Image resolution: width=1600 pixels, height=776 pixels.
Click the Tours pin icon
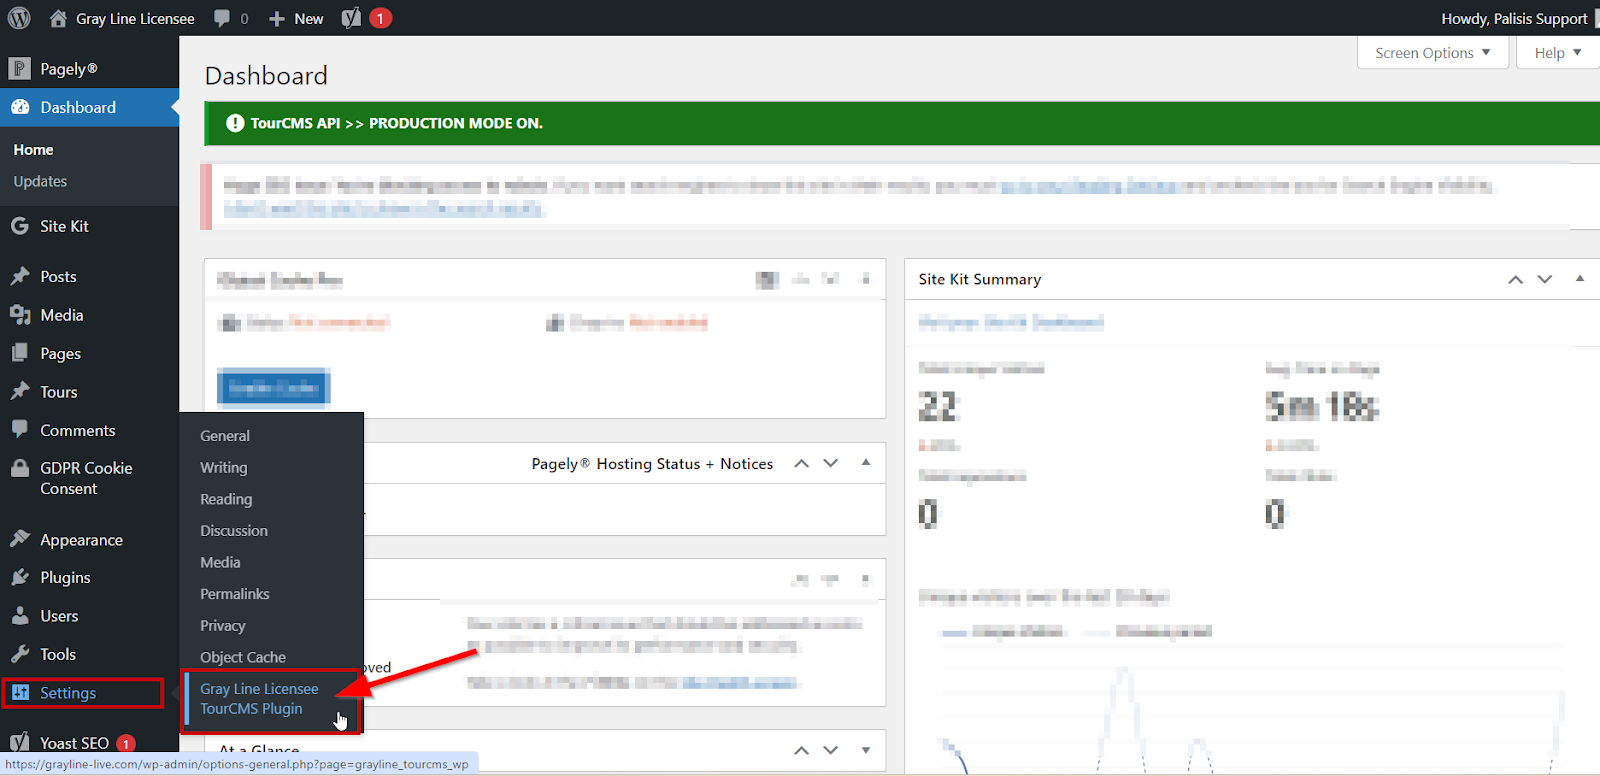(19, 392)
